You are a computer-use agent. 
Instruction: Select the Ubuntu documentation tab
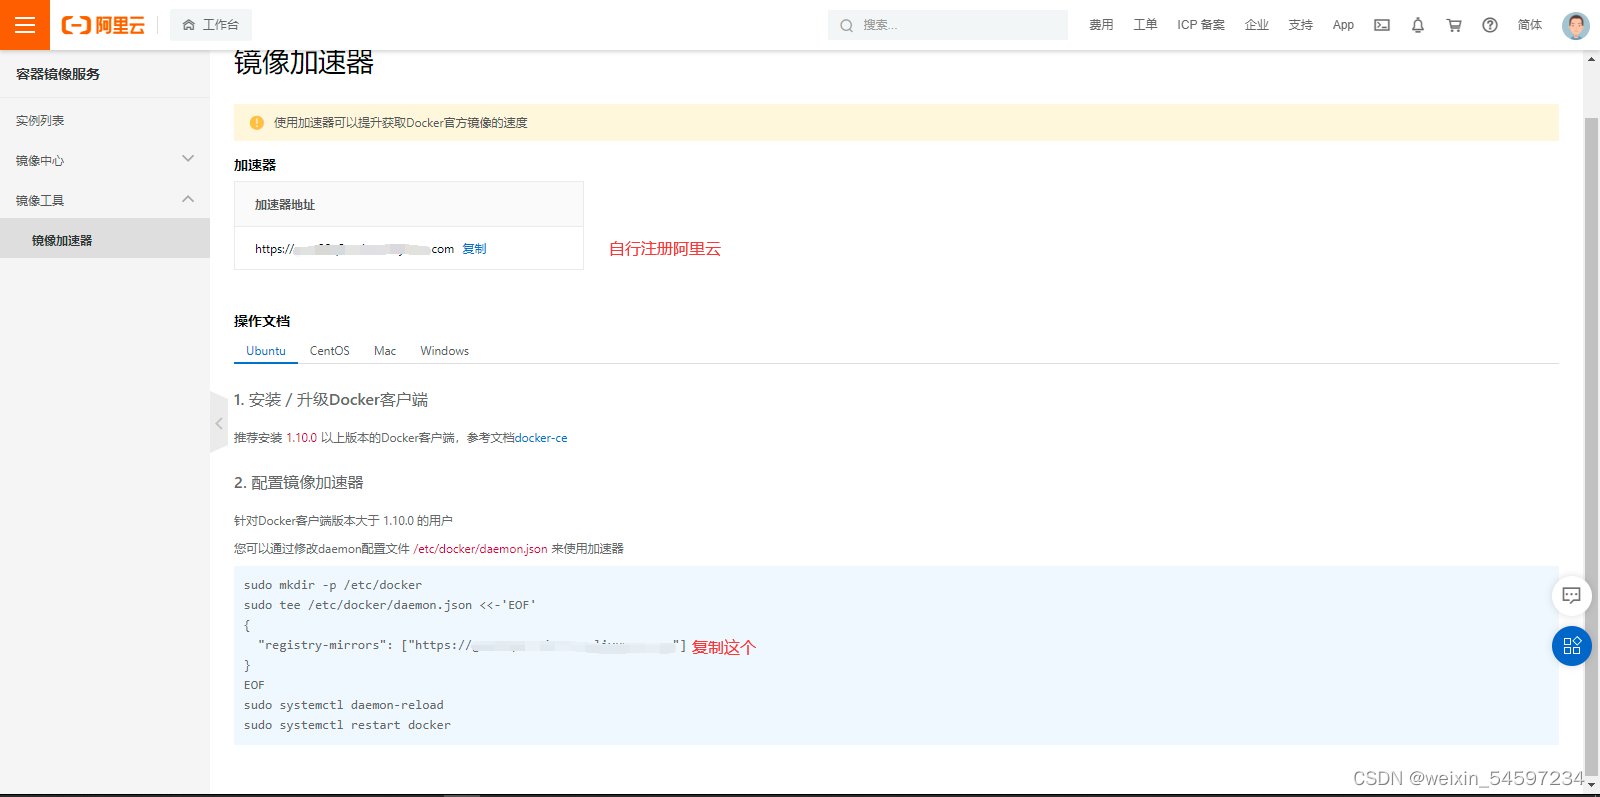click(x=266, y=351)
